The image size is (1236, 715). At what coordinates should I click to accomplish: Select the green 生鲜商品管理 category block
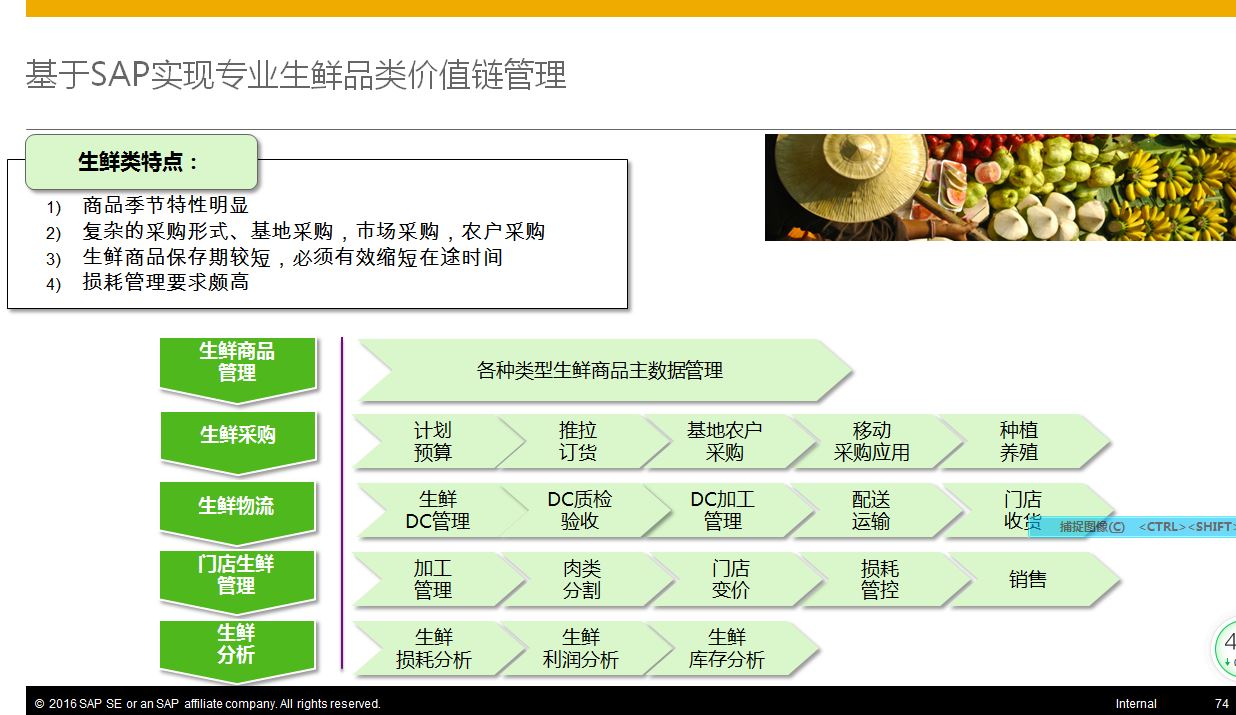pyautogui.click(x=238, y=368)
